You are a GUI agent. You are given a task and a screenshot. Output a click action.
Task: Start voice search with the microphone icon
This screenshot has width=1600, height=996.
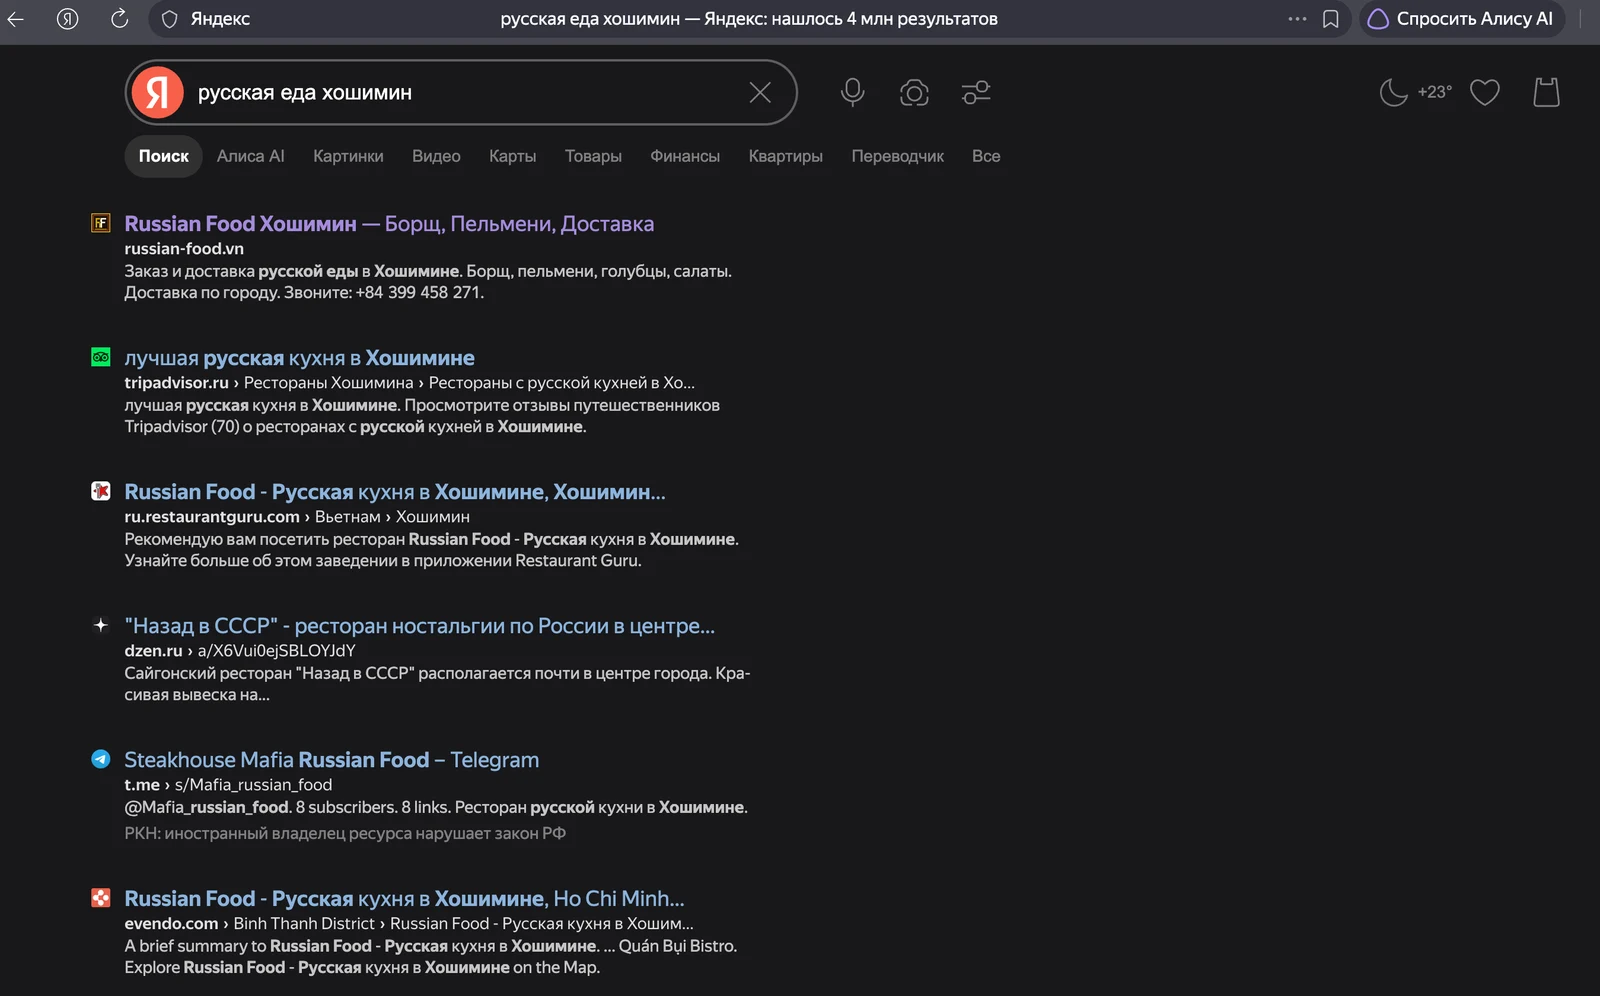pos(852,92)
